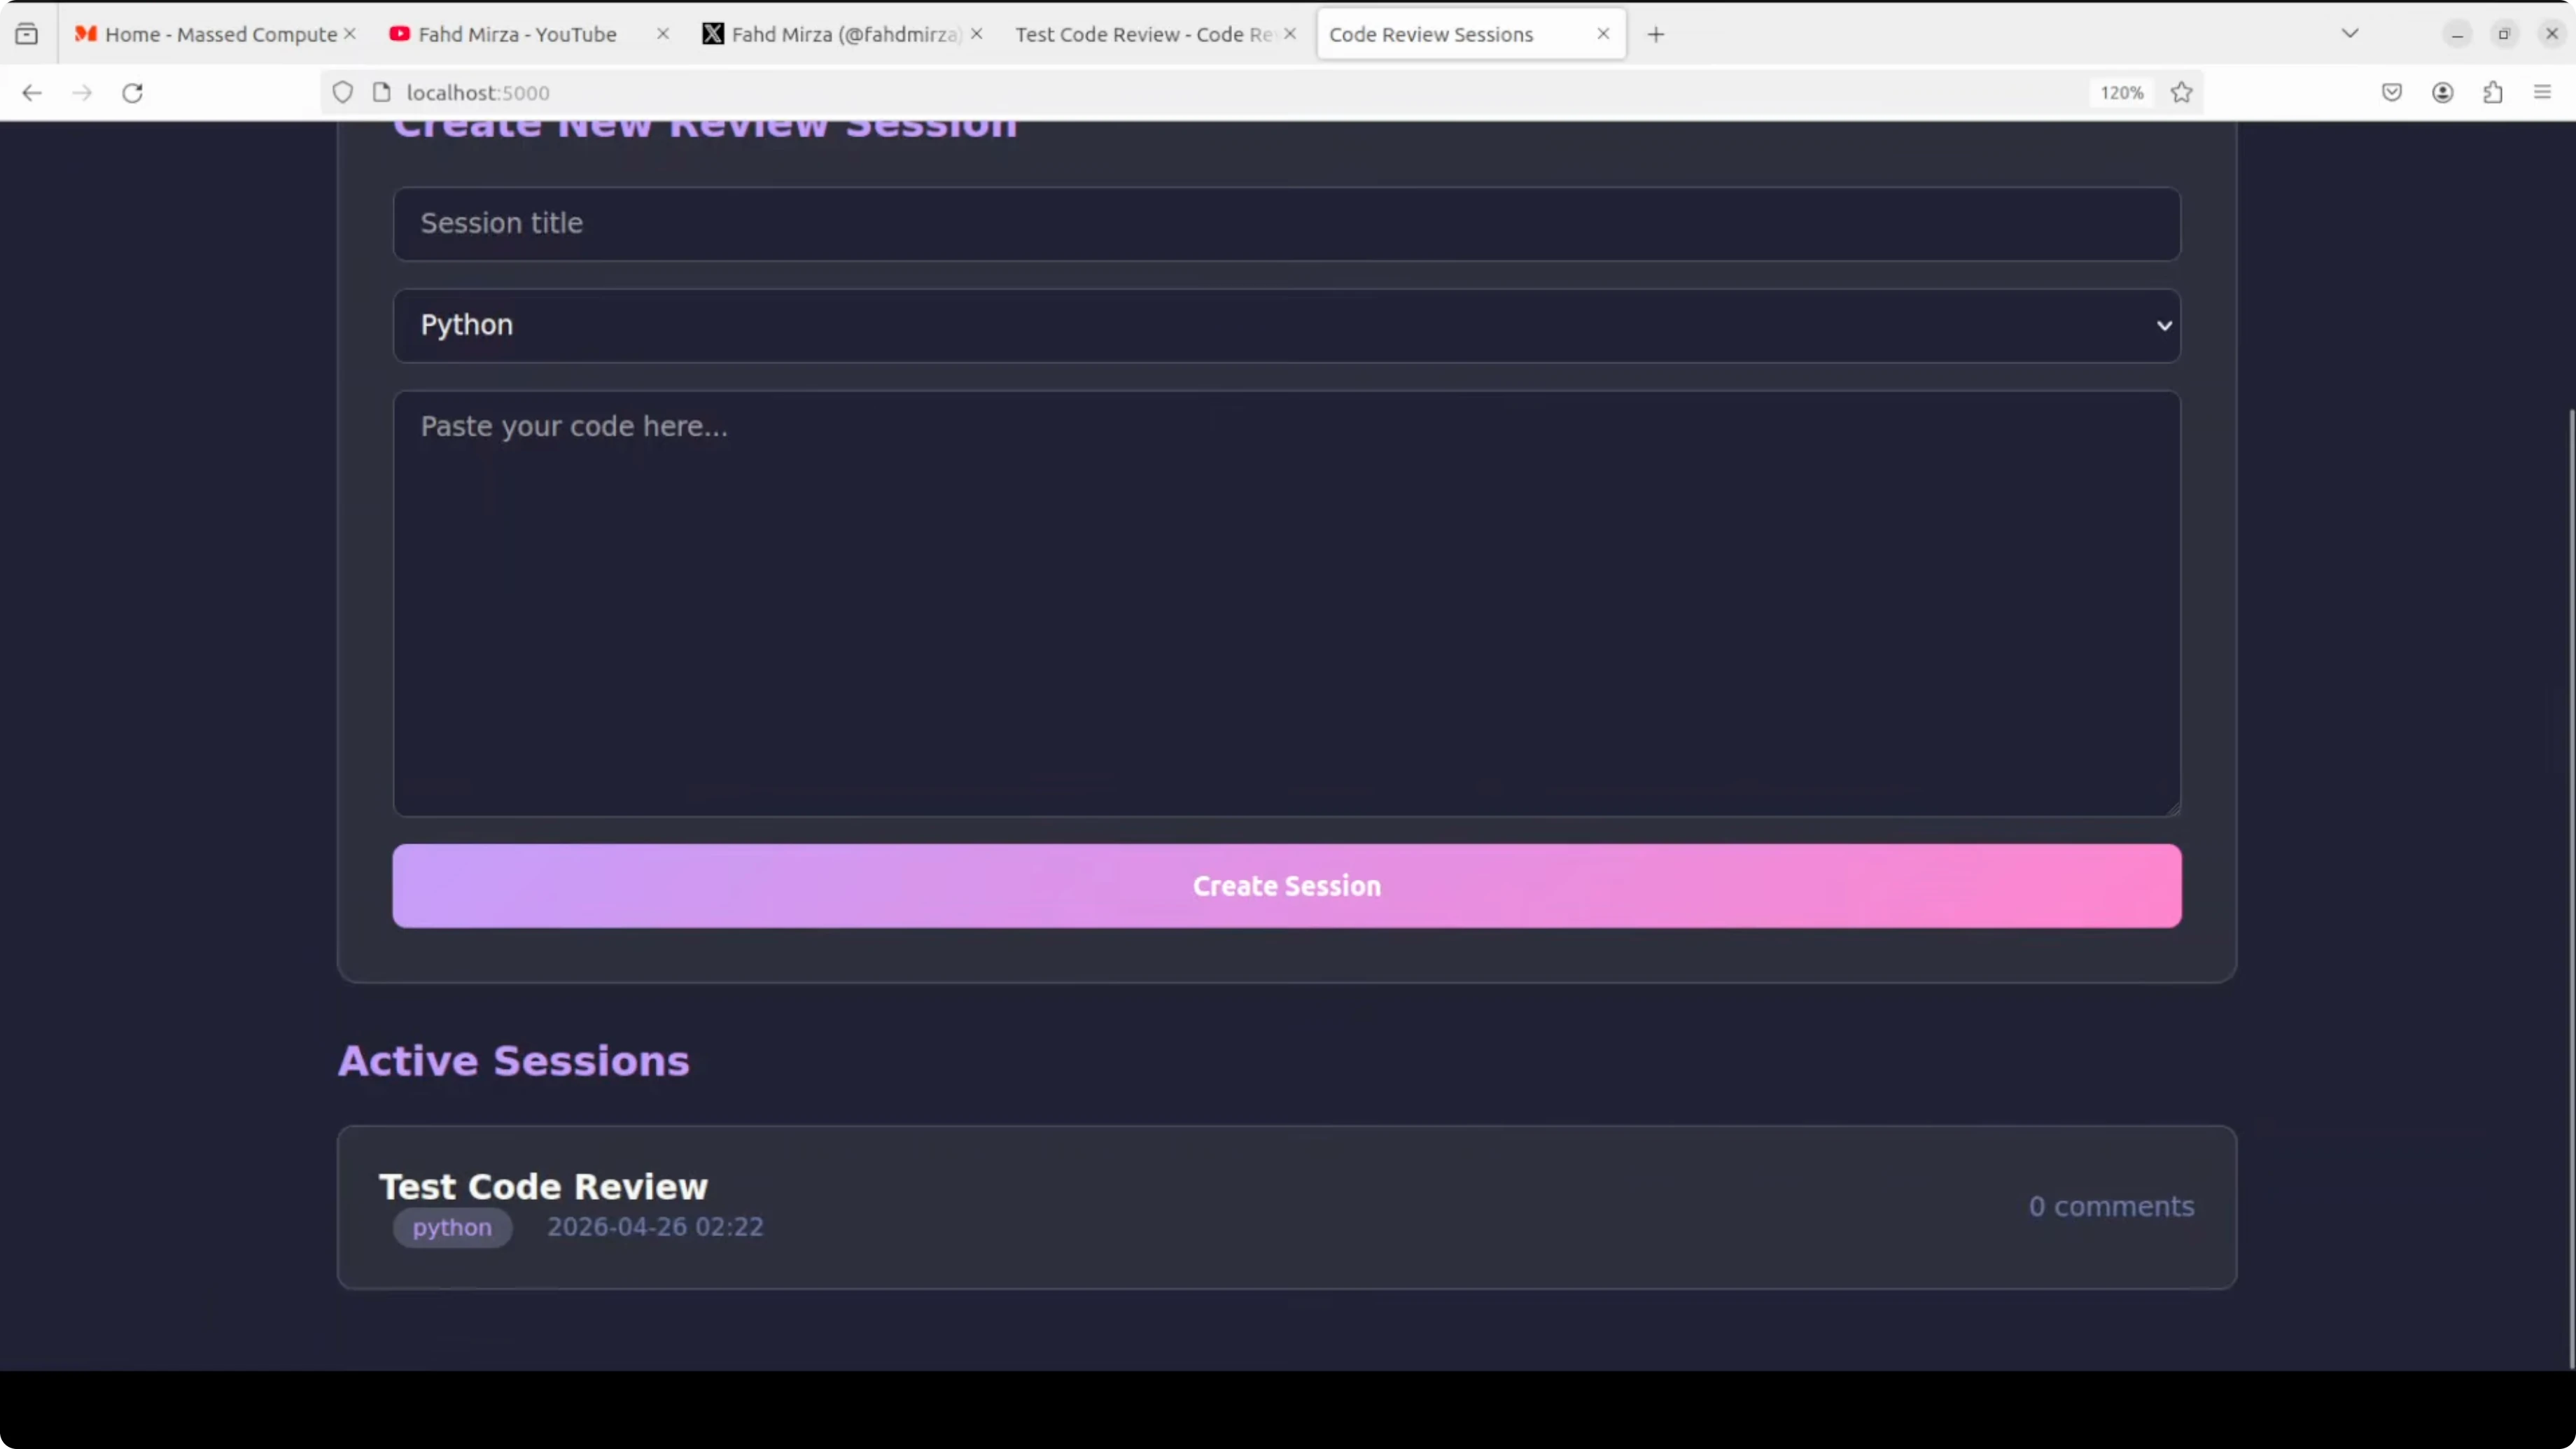Click the browser back arrow icon

coord(32,93)
